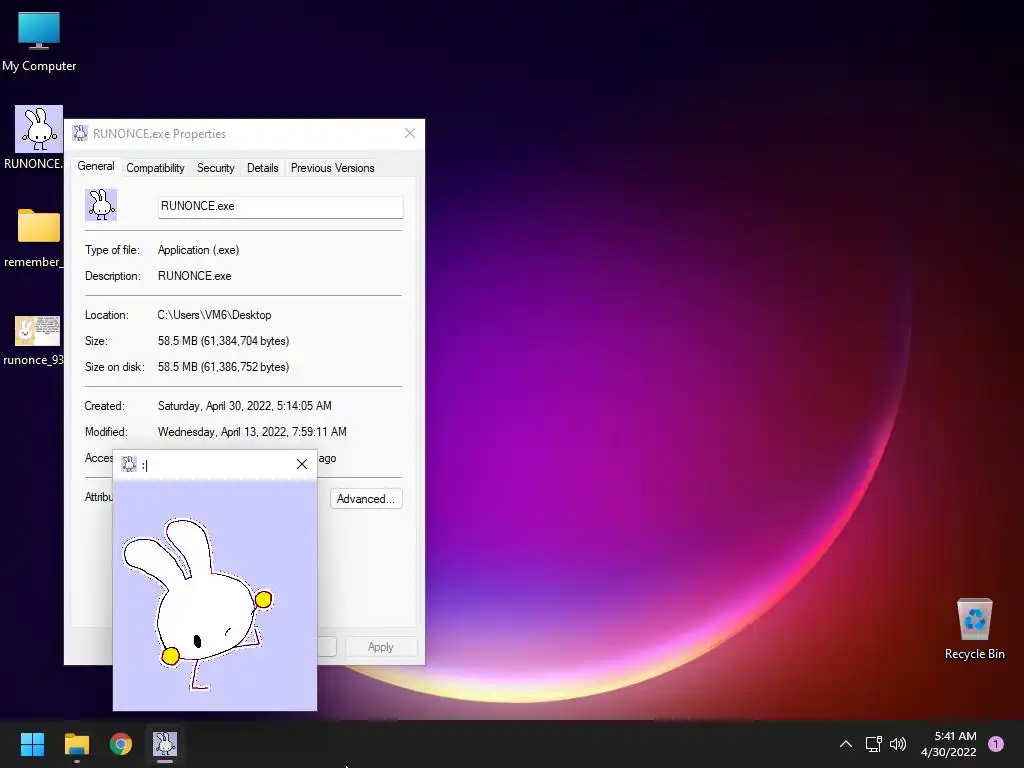Launch Google Chrome from taskbar
This screenshot has height=768, width=1024.
[121, 744]
